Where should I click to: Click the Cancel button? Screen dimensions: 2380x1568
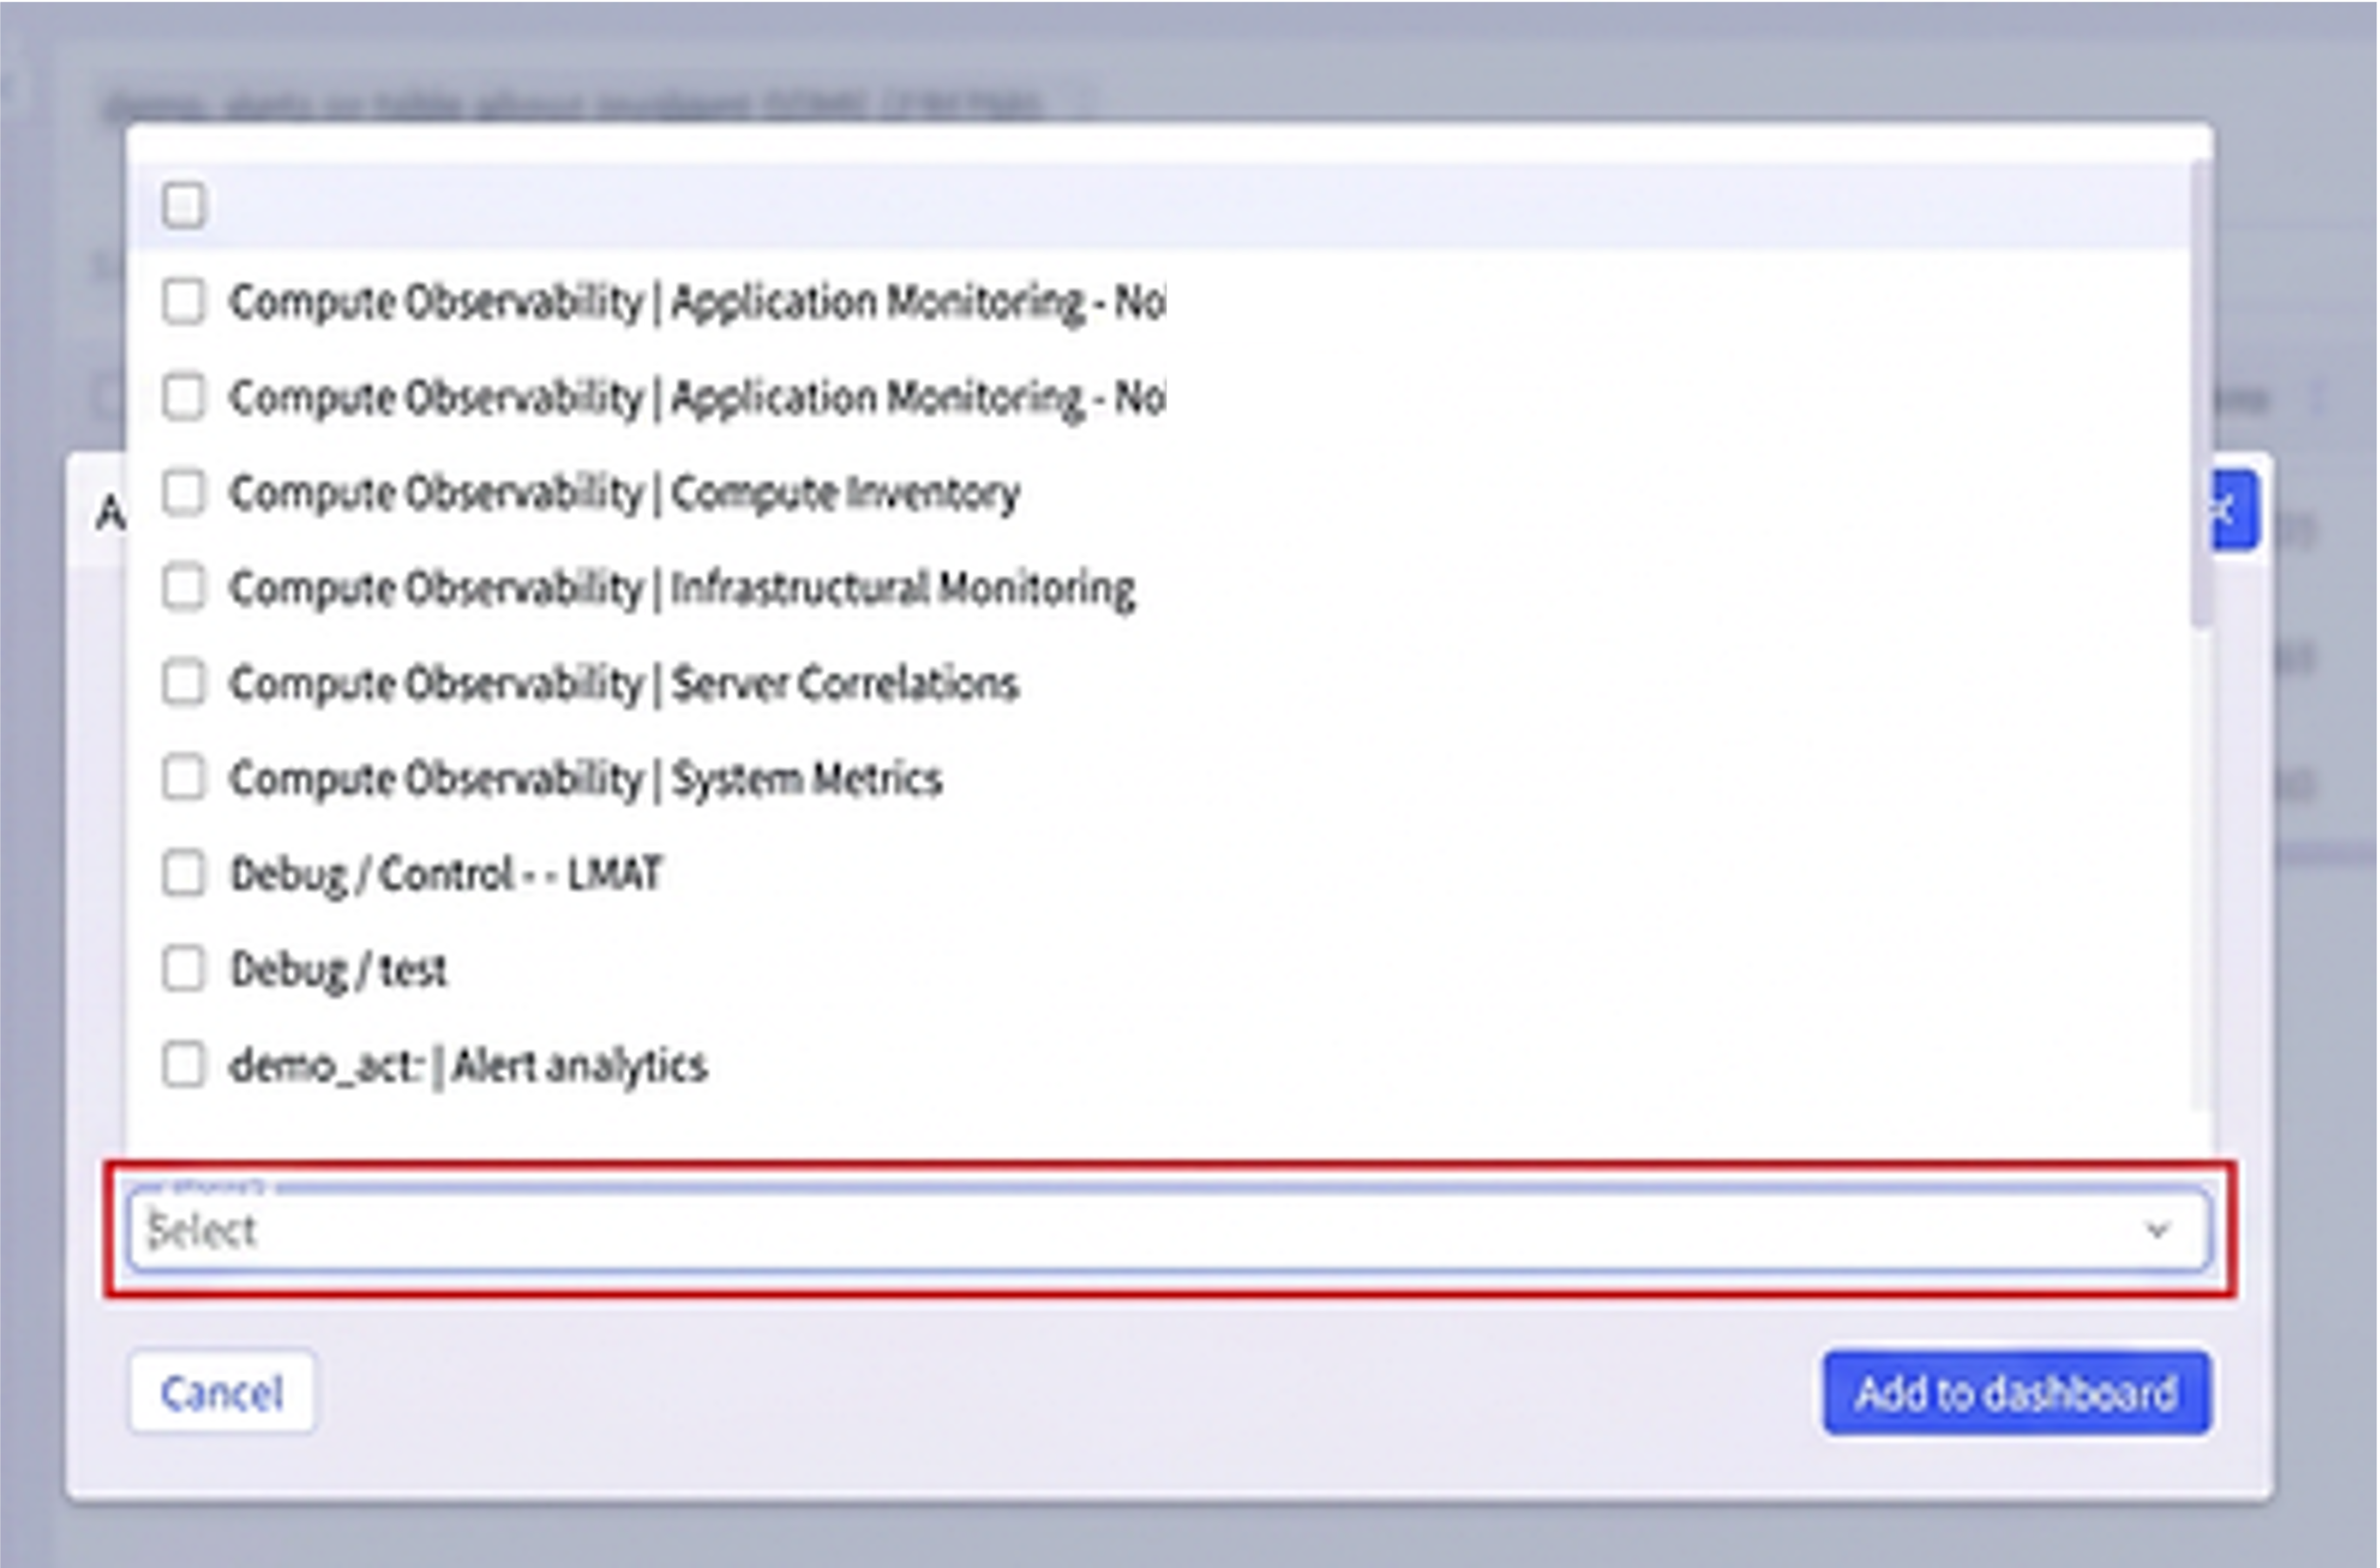click(222, 1393)
